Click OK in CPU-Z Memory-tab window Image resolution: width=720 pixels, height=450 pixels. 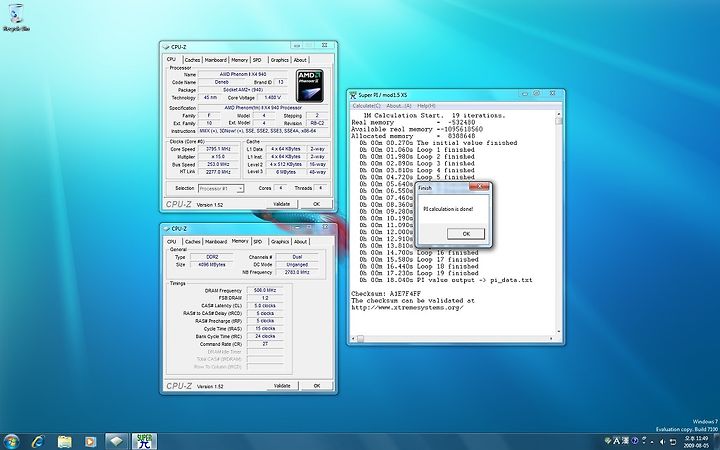[317, 386]
